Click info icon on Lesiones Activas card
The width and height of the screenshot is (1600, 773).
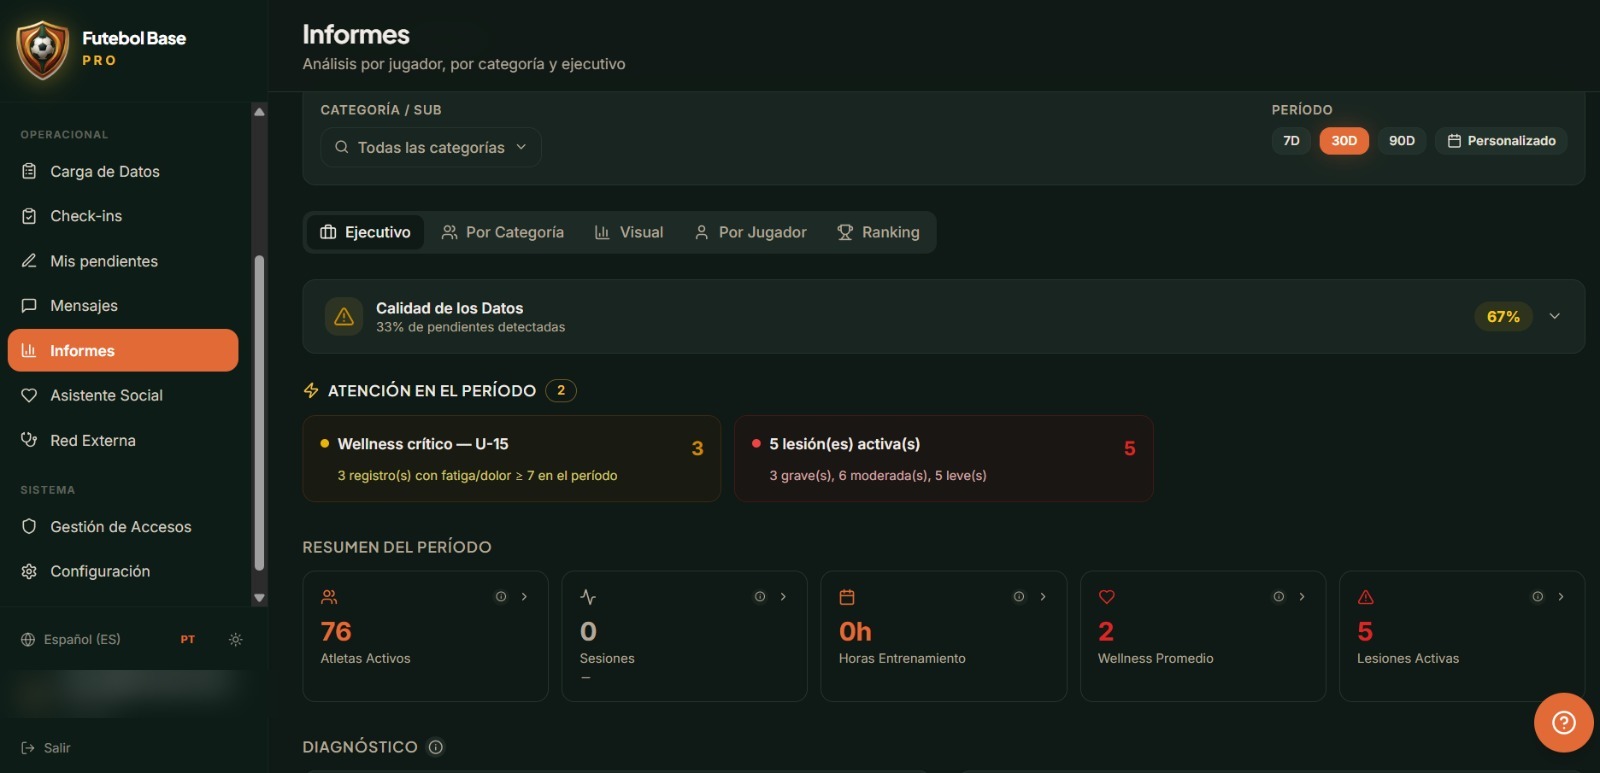point(1538,597)
